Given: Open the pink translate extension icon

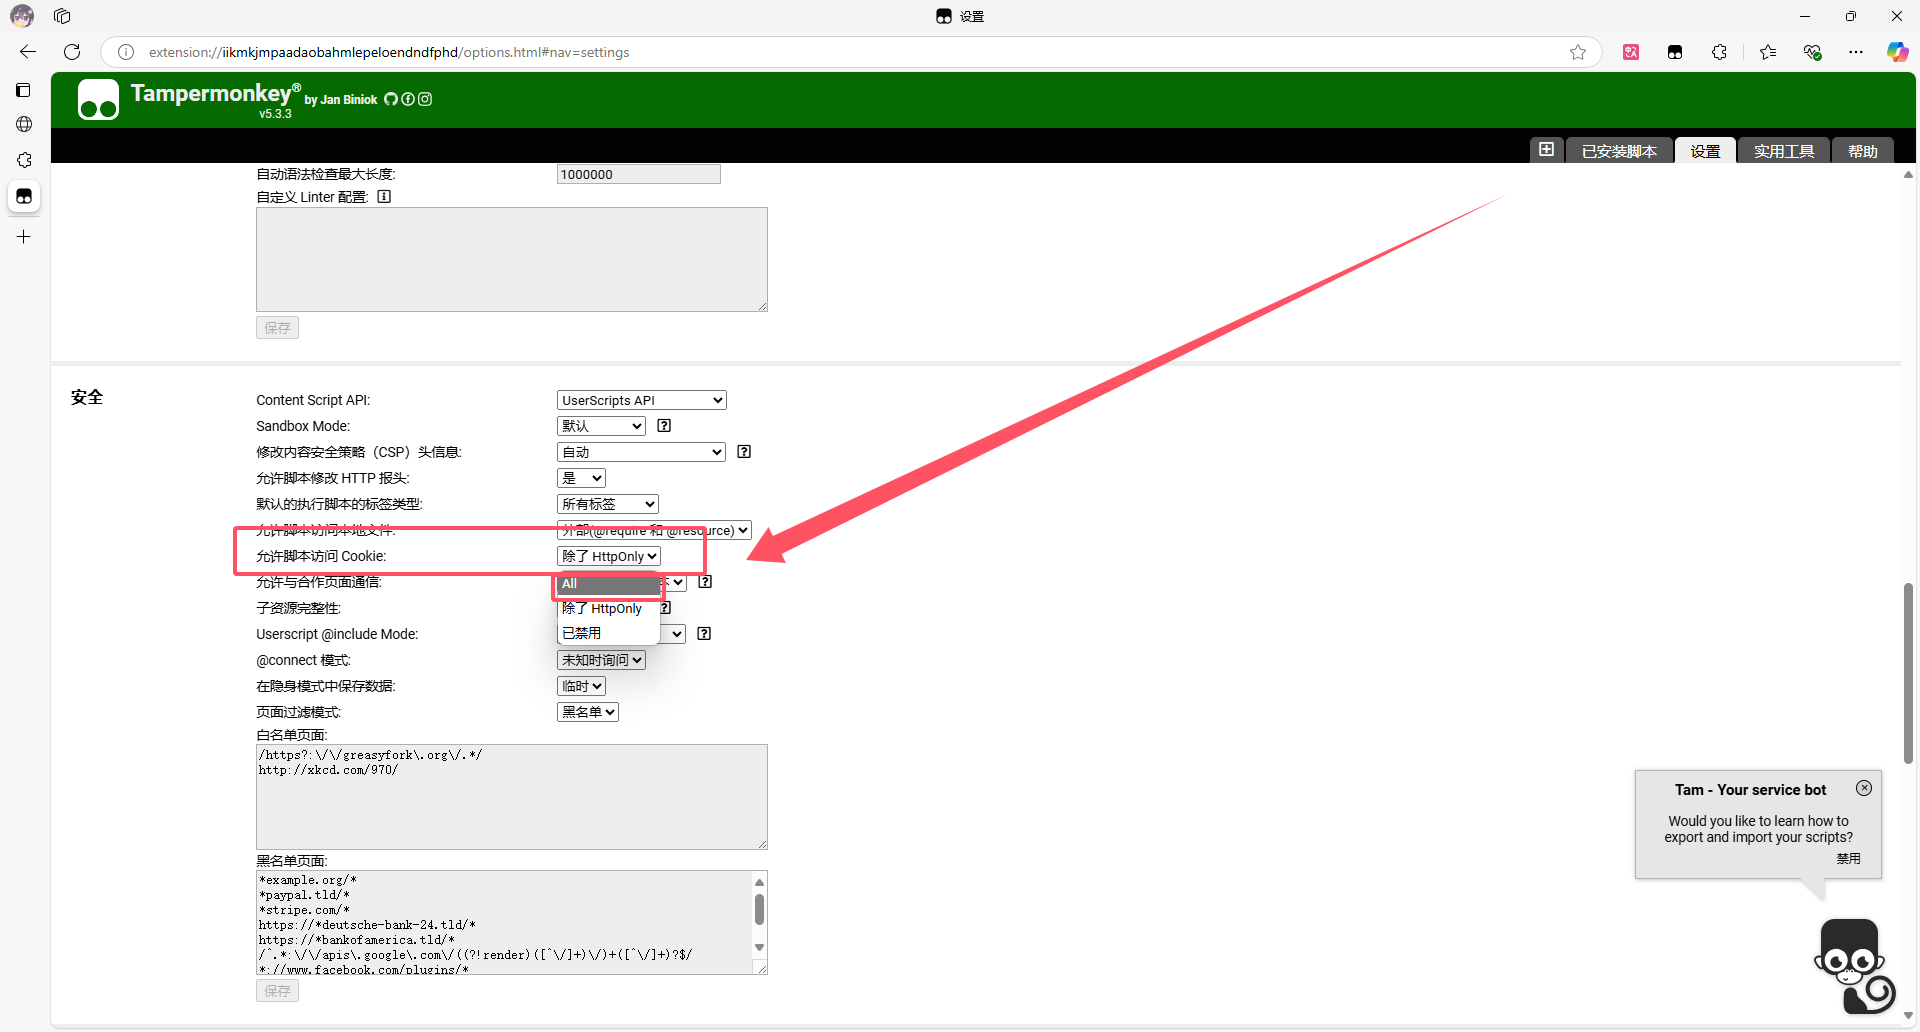Looking at the screenshot, I should point(1631,52).
